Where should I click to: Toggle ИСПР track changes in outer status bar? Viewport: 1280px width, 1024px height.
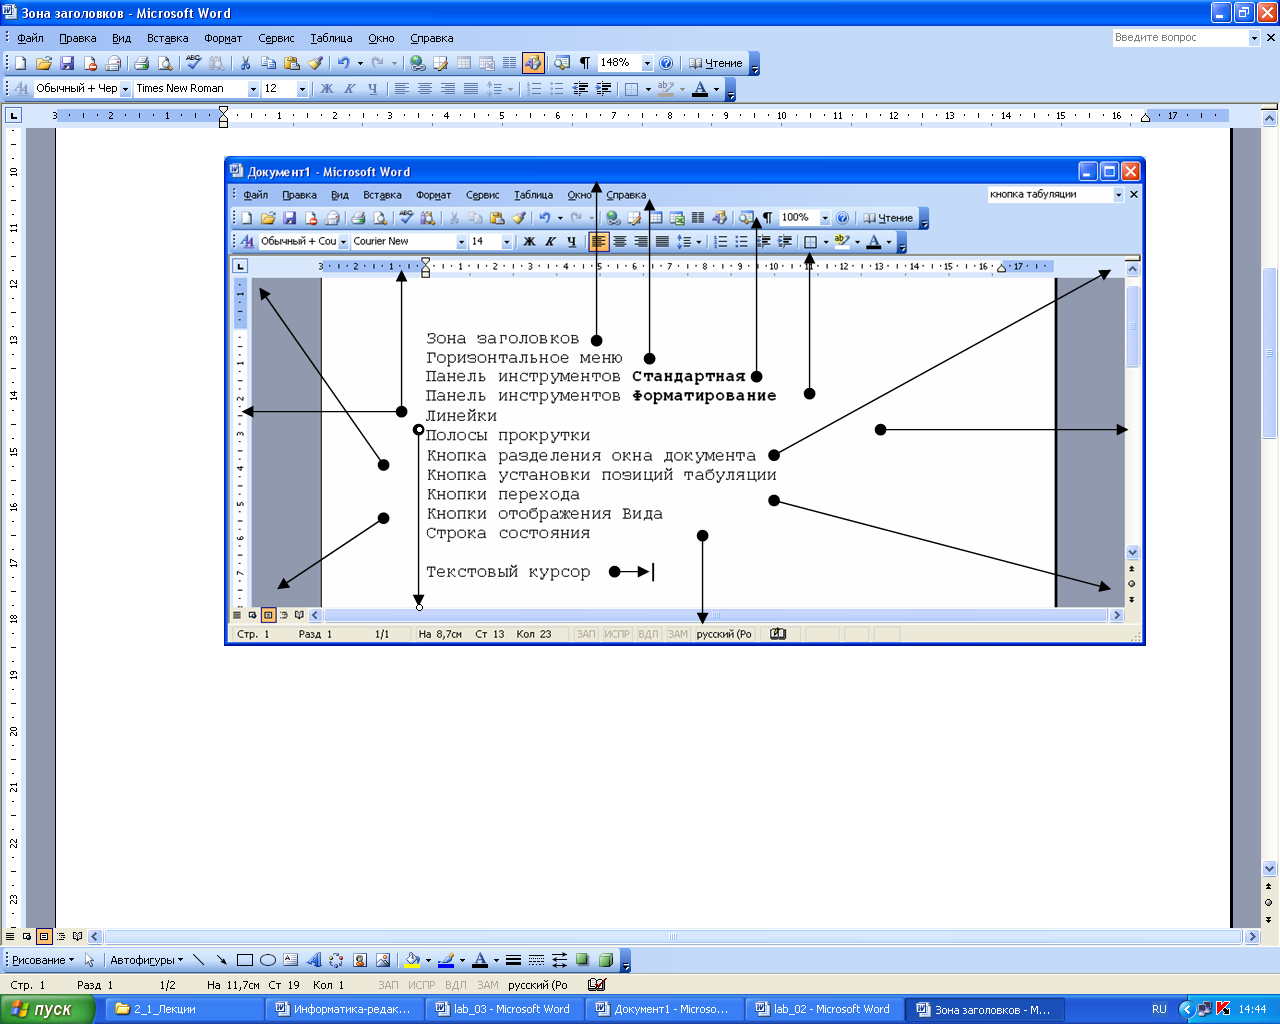pyautogui.click(x=421, y=985)
